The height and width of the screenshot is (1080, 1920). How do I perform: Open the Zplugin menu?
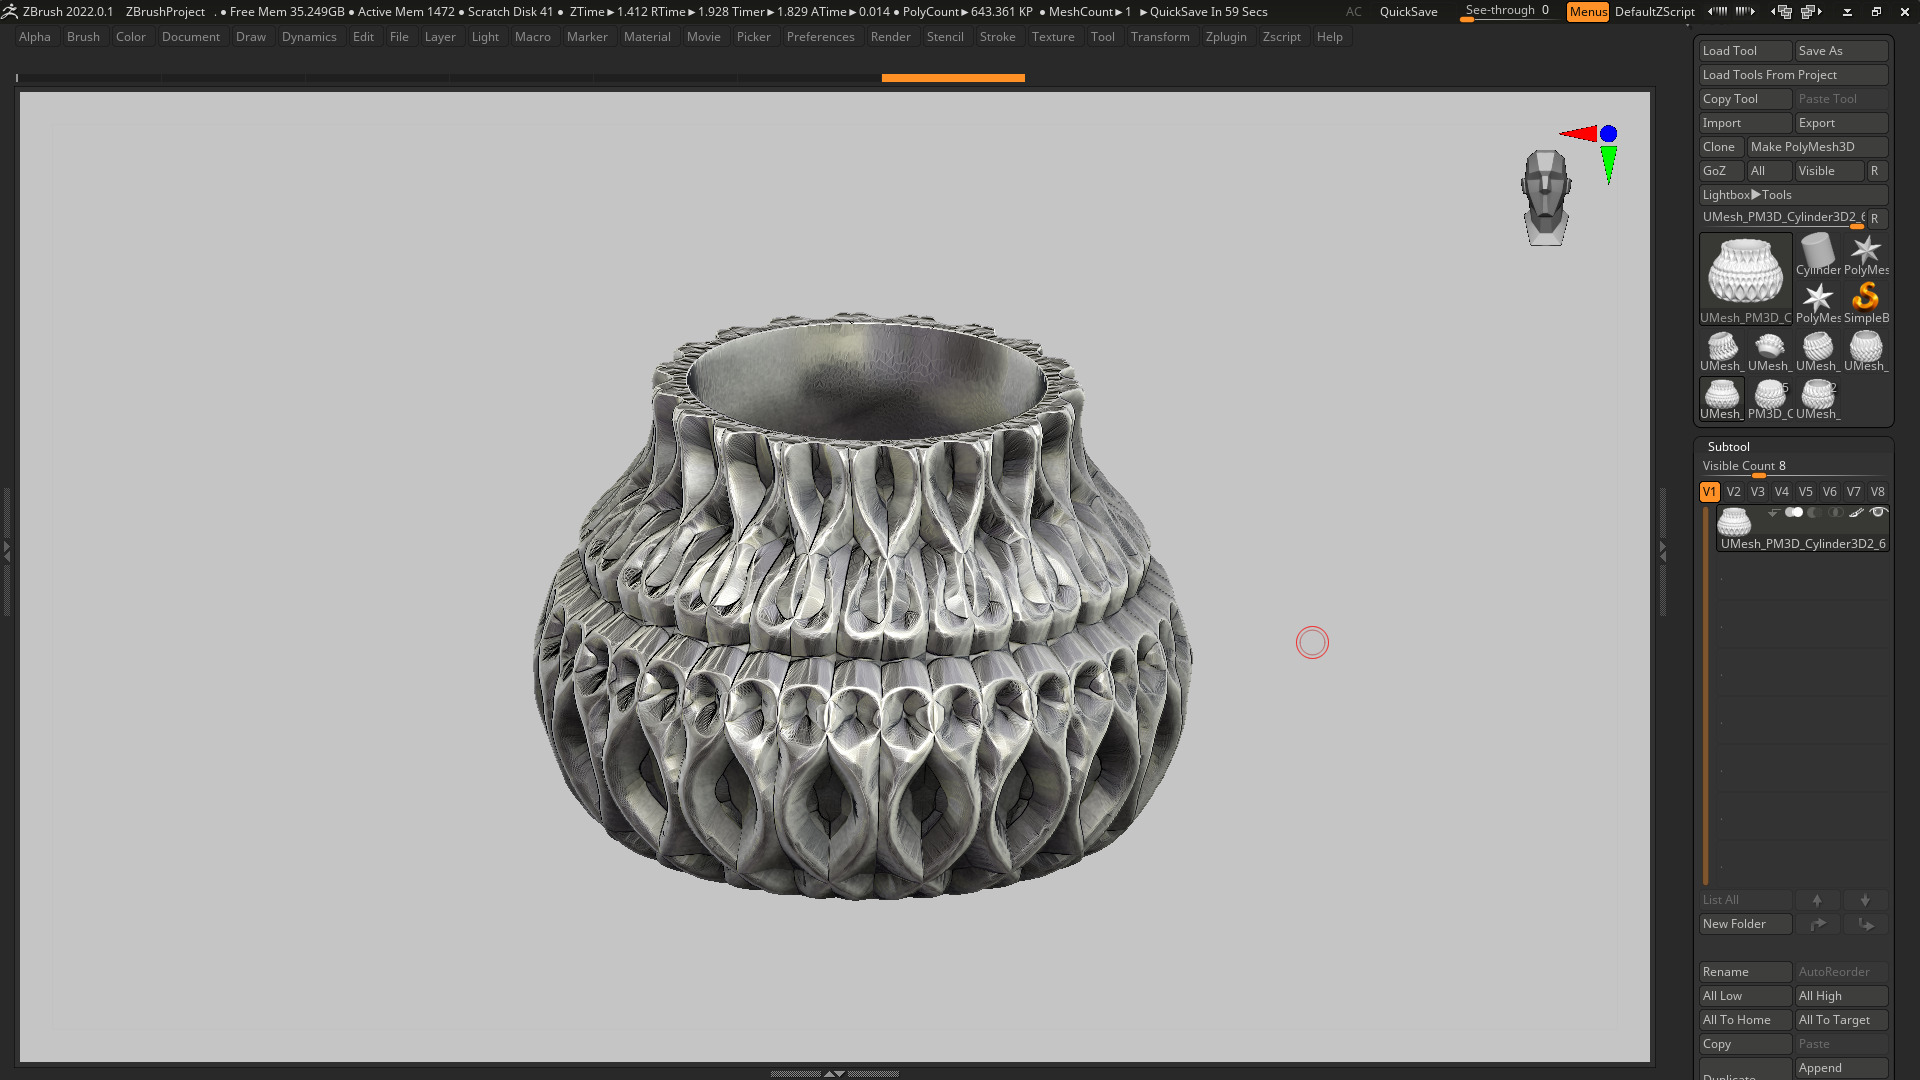(1226, 37)
